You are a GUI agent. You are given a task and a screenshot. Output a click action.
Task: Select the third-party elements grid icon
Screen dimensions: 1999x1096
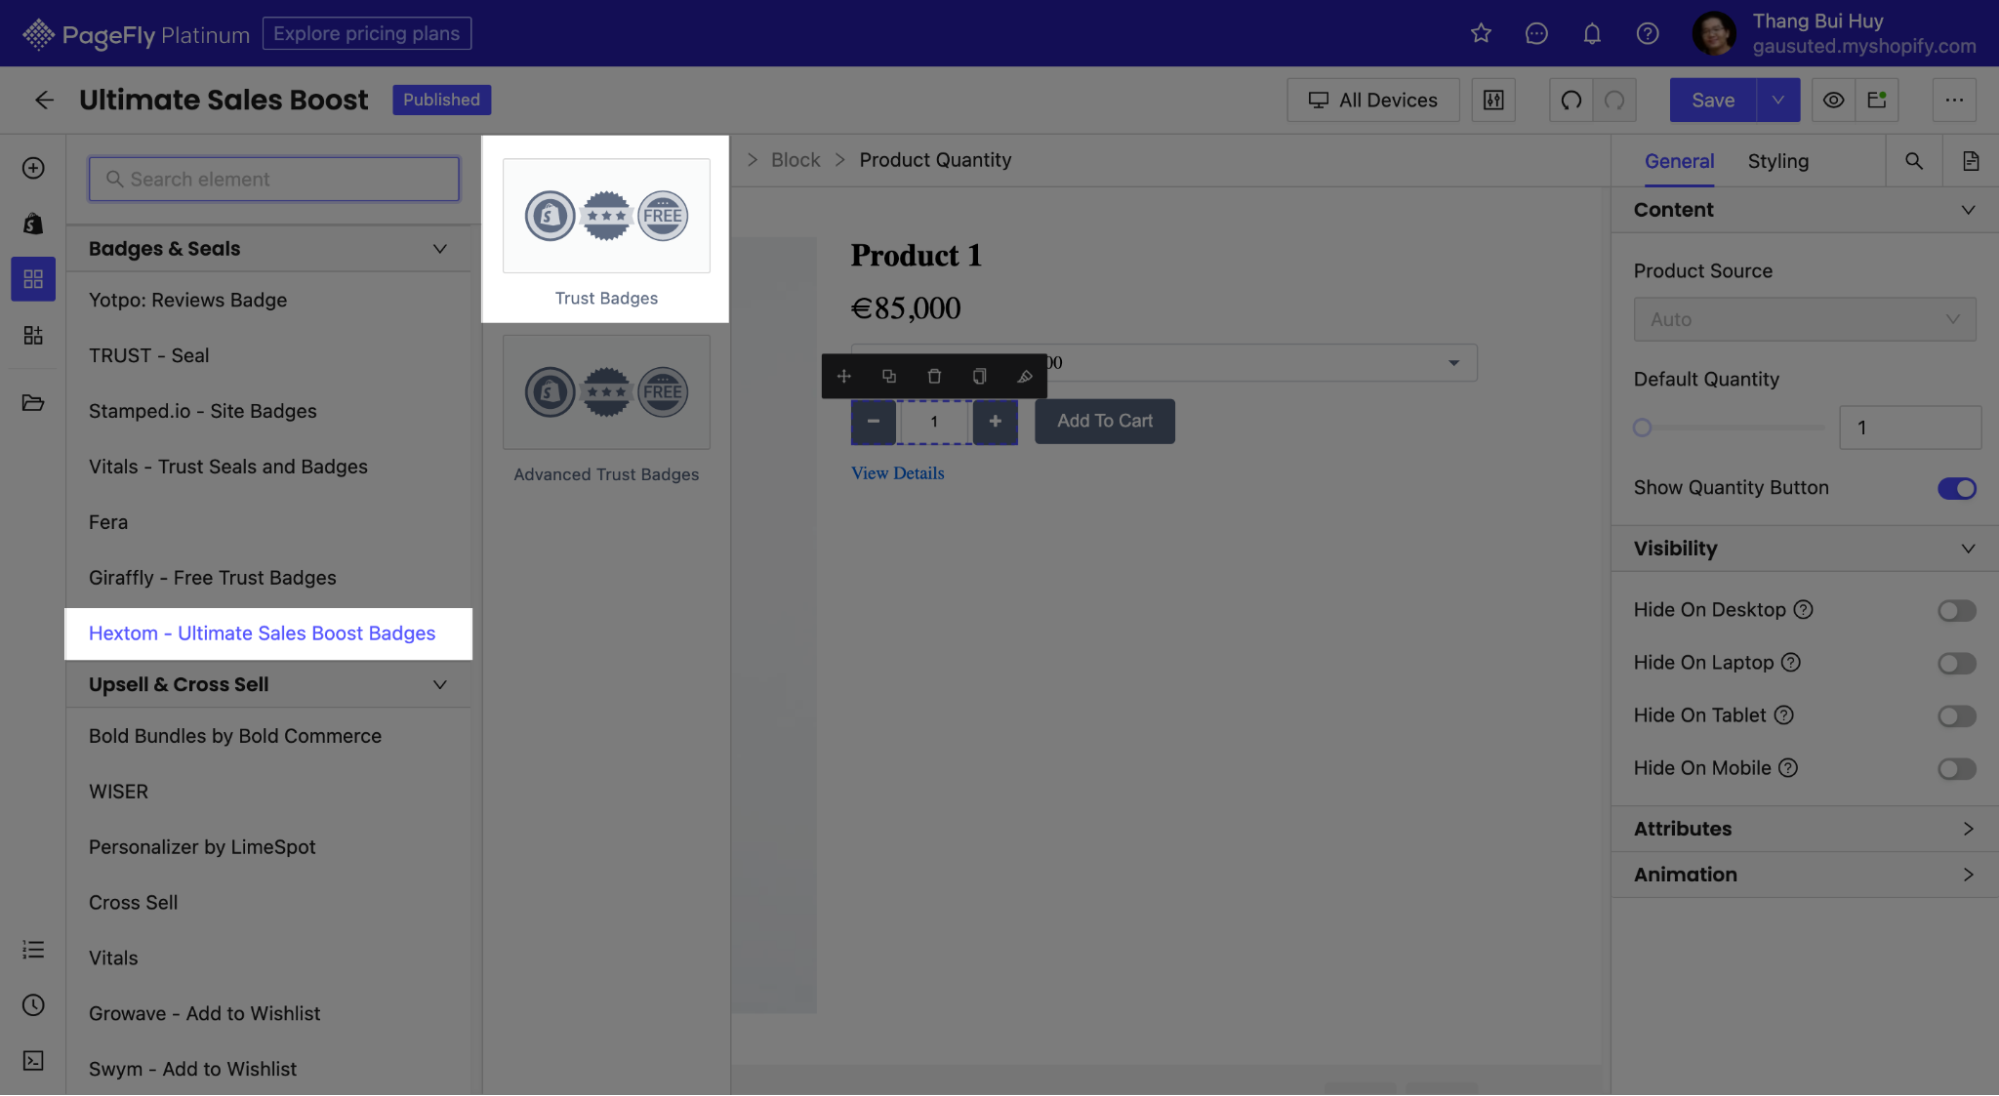[x=33, y=279]
